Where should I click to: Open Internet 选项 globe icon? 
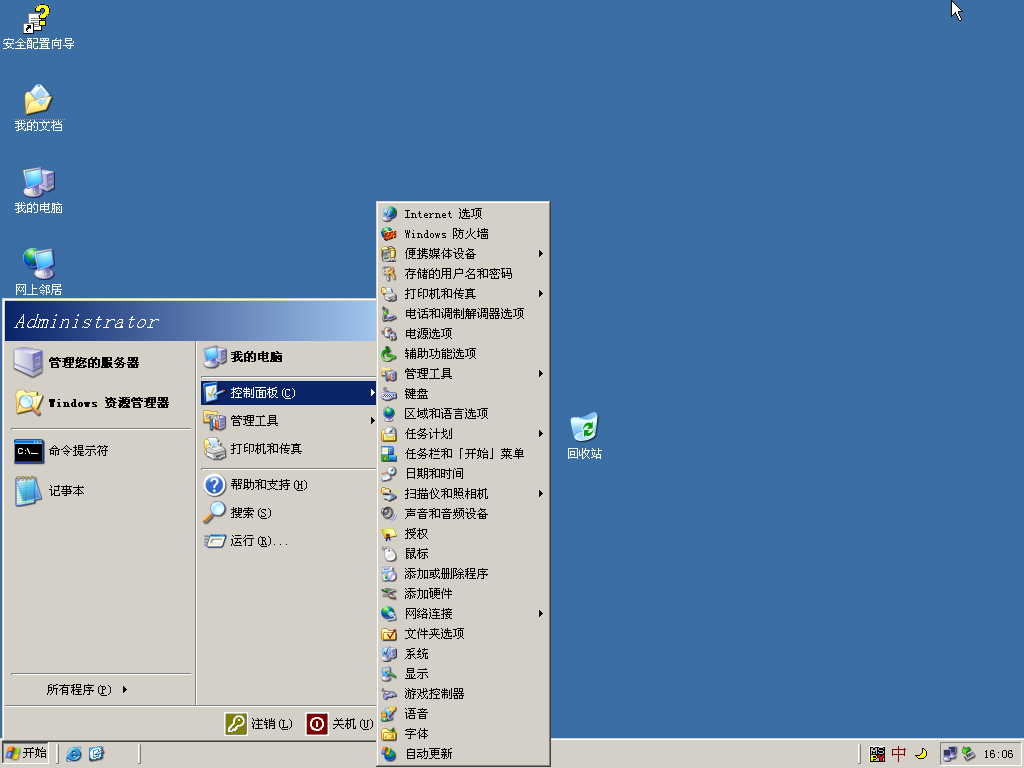pyautogui.click(x=389, y=214)
